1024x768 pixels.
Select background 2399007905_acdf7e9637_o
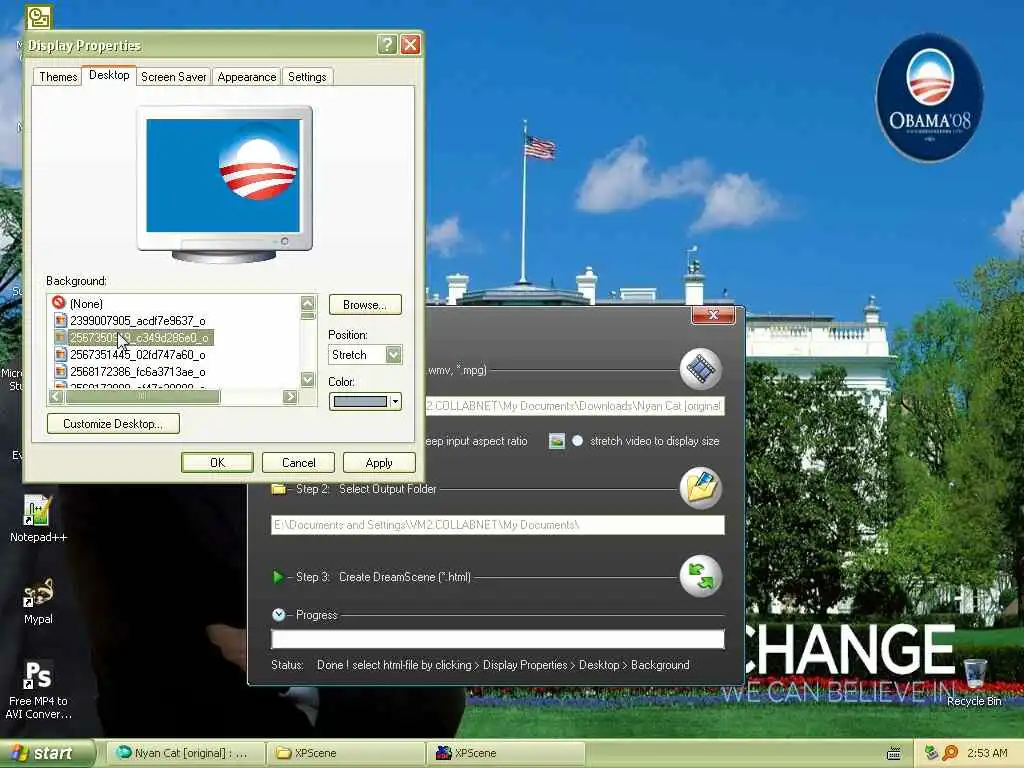(x=138, y=321)
